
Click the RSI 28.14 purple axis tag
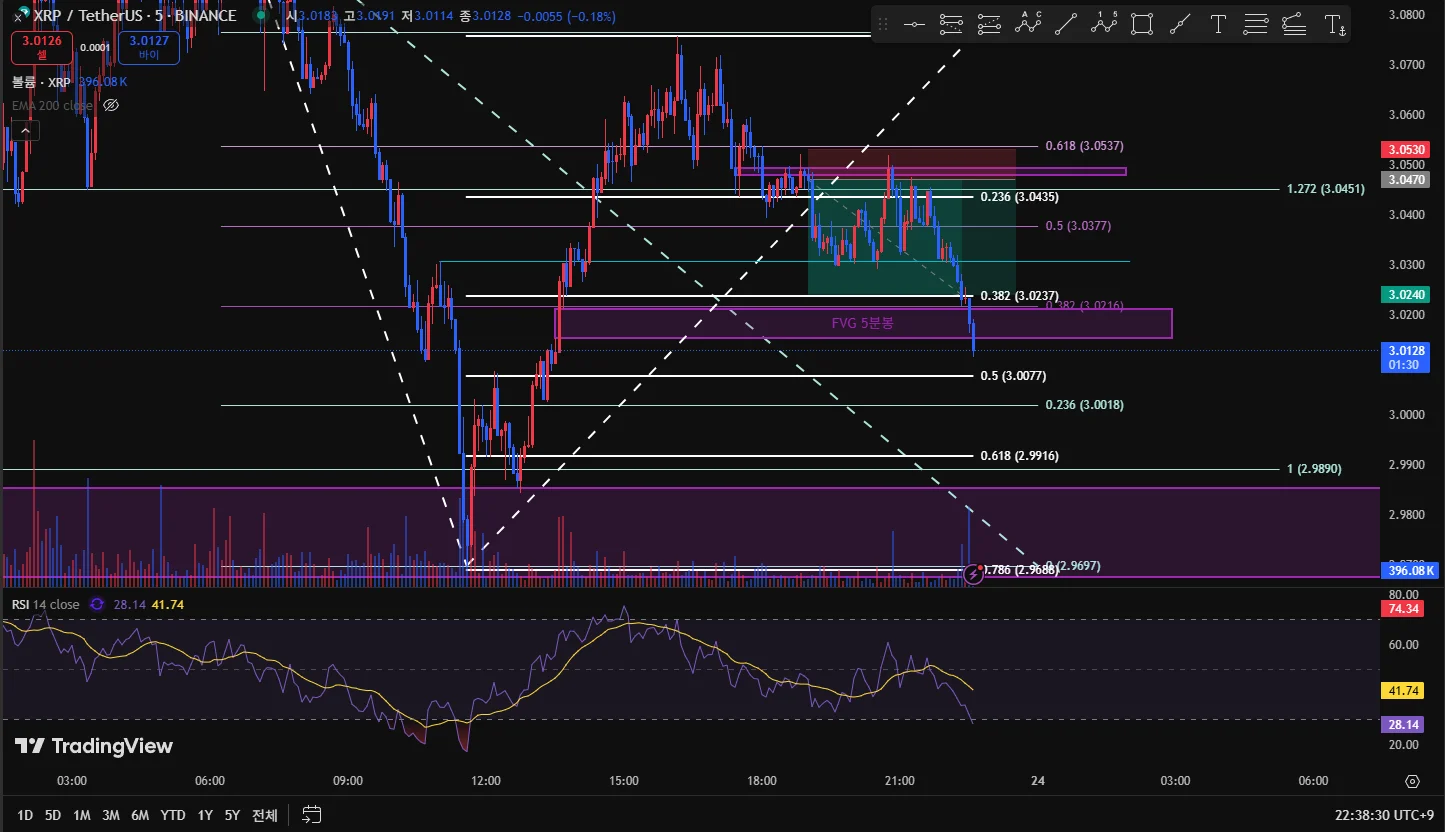click(1403, 725)
